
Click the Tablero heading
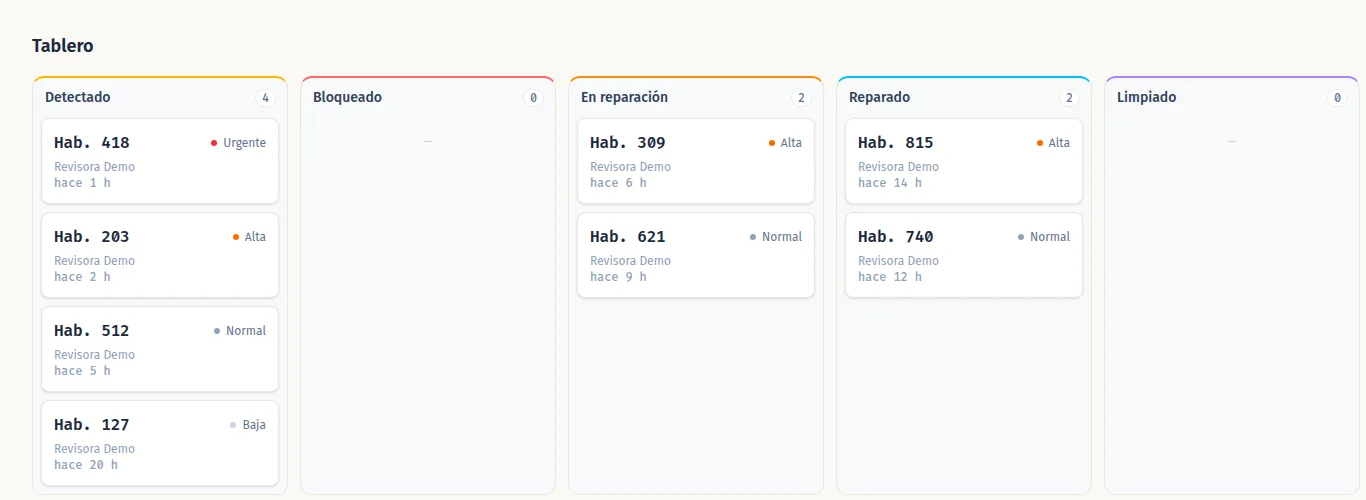click(x=63, y=46)
